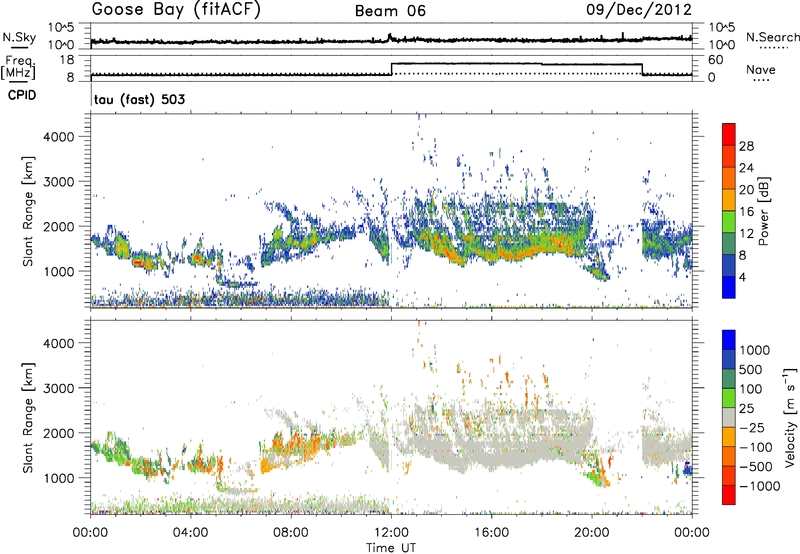Select the 'Freq. [MHz]' axis label
The image size is (800, 554).
click(x=19, y=67)
